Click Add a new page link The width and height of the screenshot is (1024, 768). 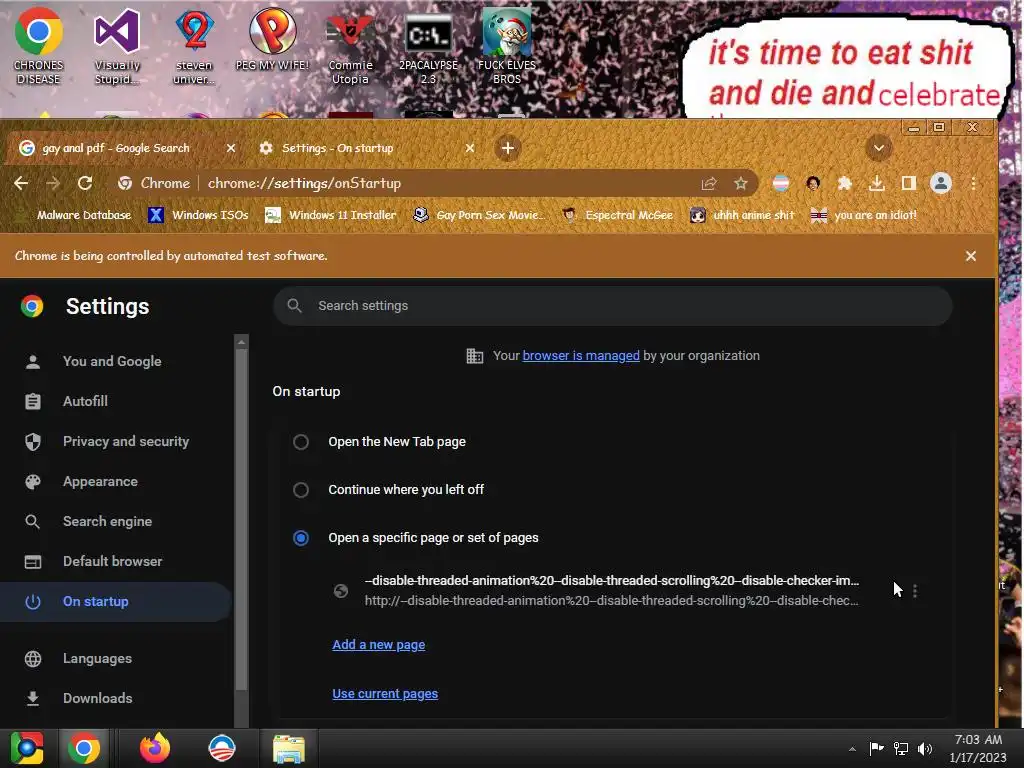click(379, 645)
